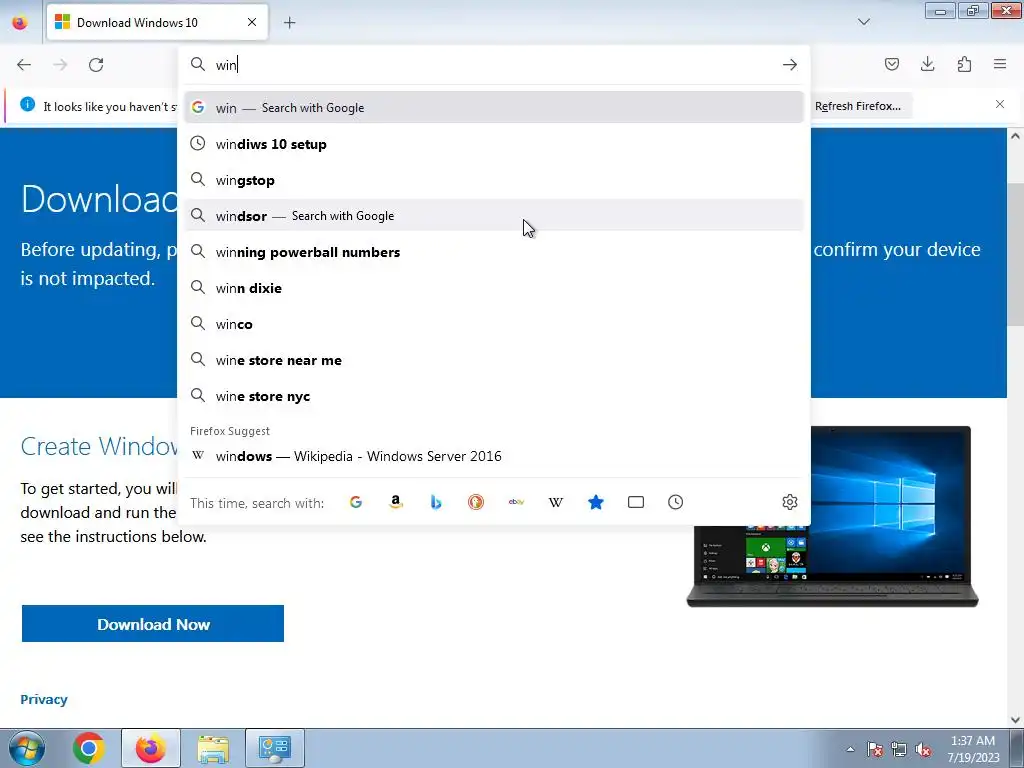Viewport: 1024px width, 768px height.
Task: Launch Chrome from the taskbar
Action: click(x=89, y=748)
